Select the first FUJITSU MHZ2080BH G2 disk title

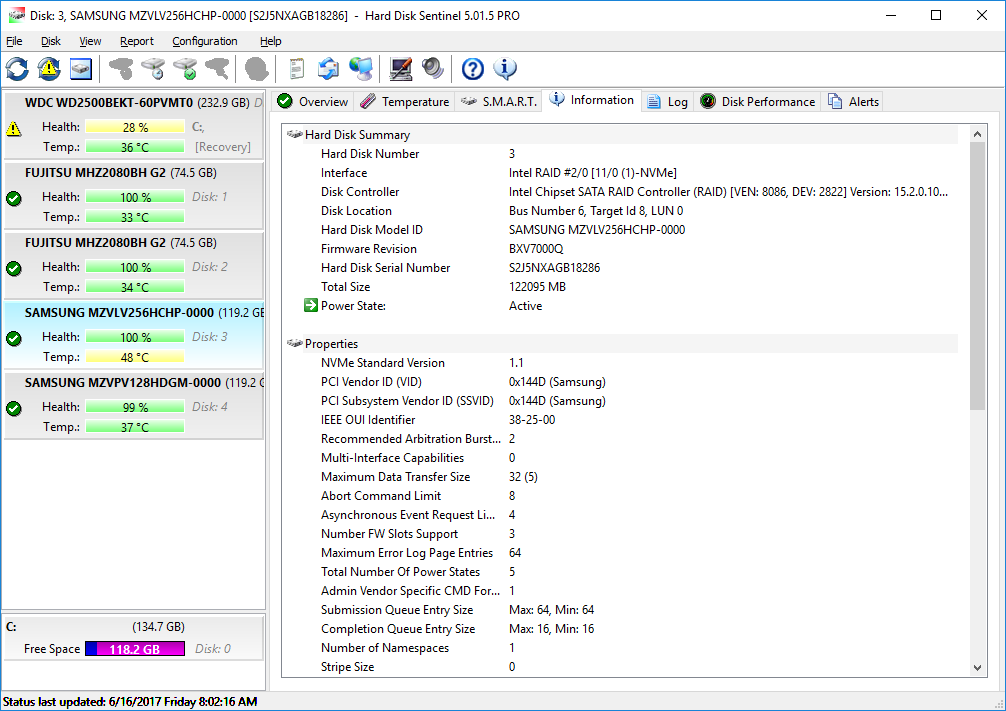point(121,173)
